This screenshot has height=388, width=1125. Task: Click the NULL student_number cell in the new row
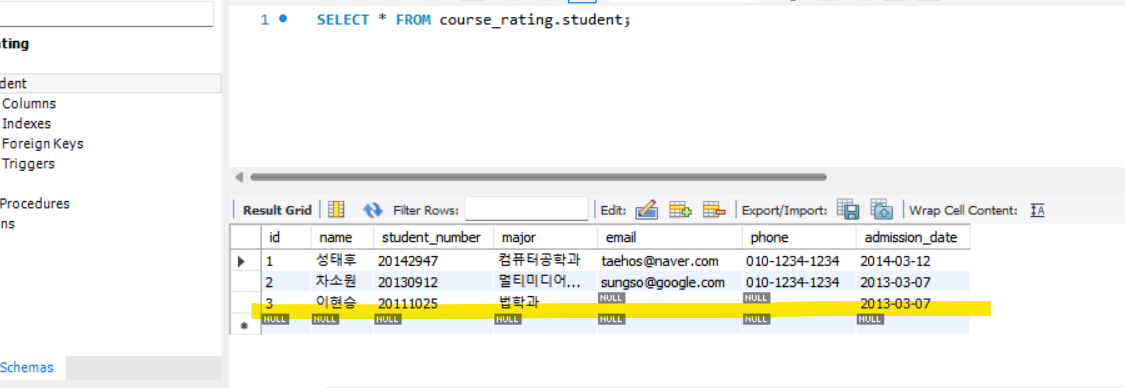click(x=433, y=323)
